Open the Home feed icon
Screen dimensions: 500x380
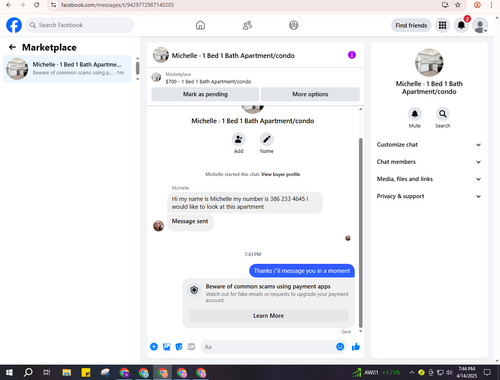[x=200, y=25]
